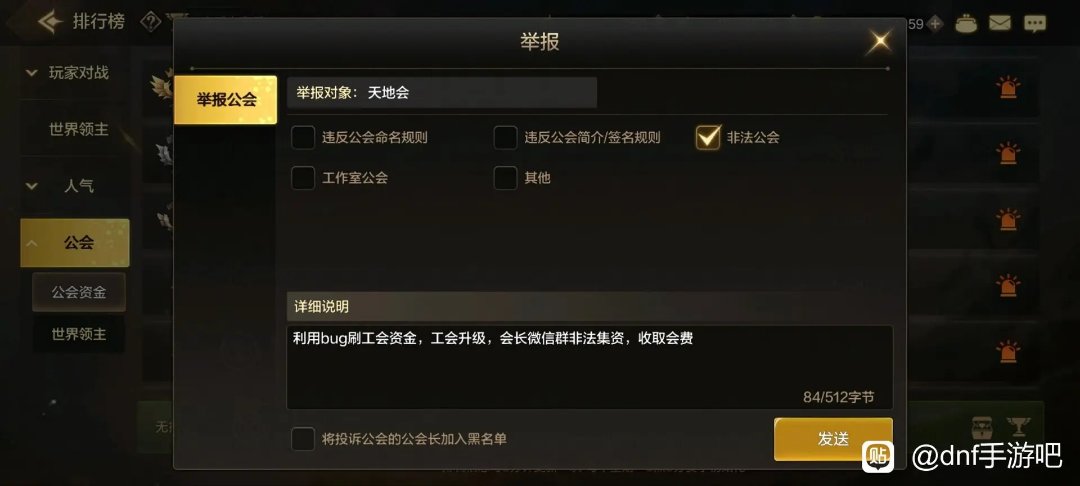
Task: Open the help question mark icon
Action: 150,22
